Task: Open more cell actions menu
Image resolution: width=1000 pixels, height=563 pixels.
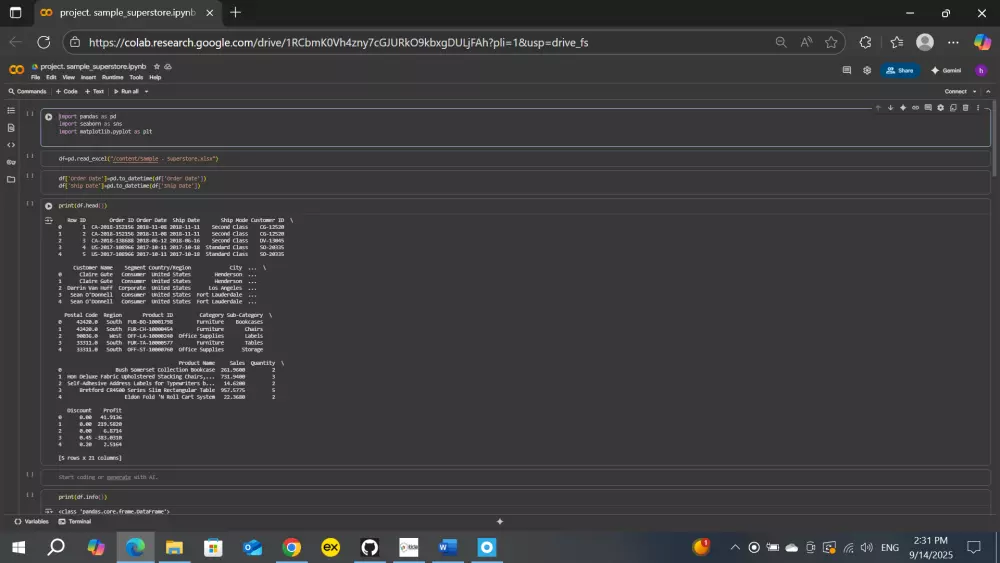Action: [x=978, y=108]
